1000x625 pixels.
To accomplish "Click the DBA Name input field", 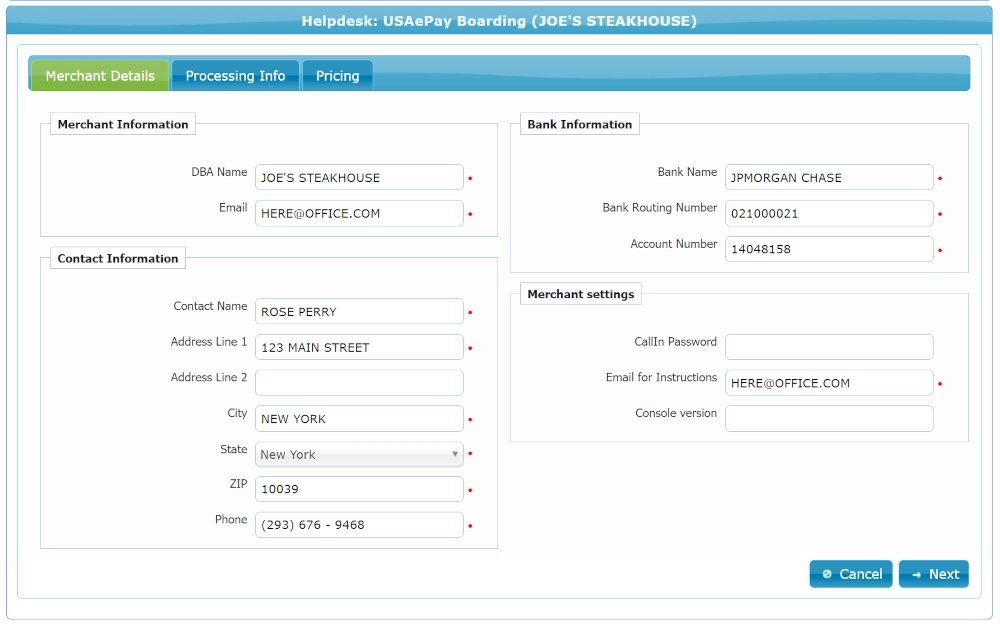I will [x=359, y=178].
